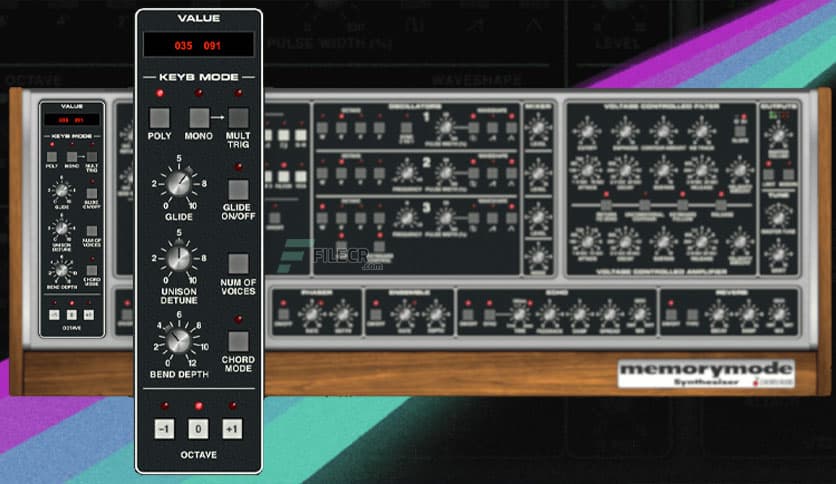Screen dimensions: 836x484
Task: Toggle the Return to Zero envelope button
Action: 606,205
